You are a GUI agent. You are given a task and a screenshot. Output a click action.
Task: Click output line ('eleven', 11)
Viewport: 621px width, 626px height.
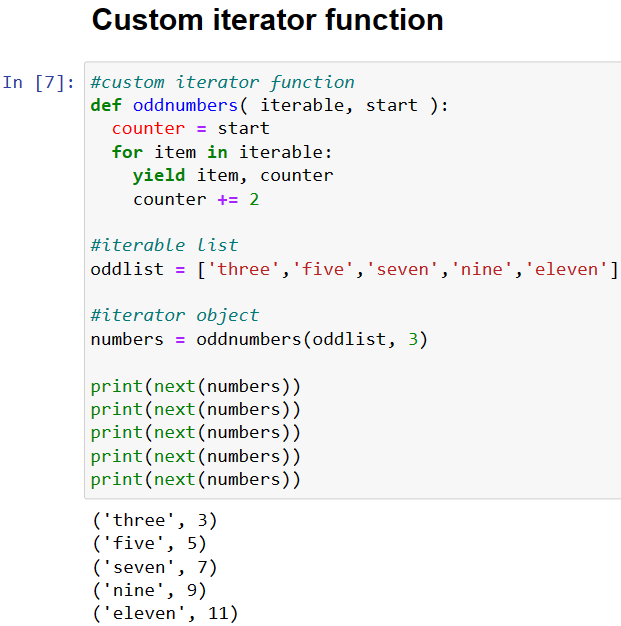pos(165,613)
